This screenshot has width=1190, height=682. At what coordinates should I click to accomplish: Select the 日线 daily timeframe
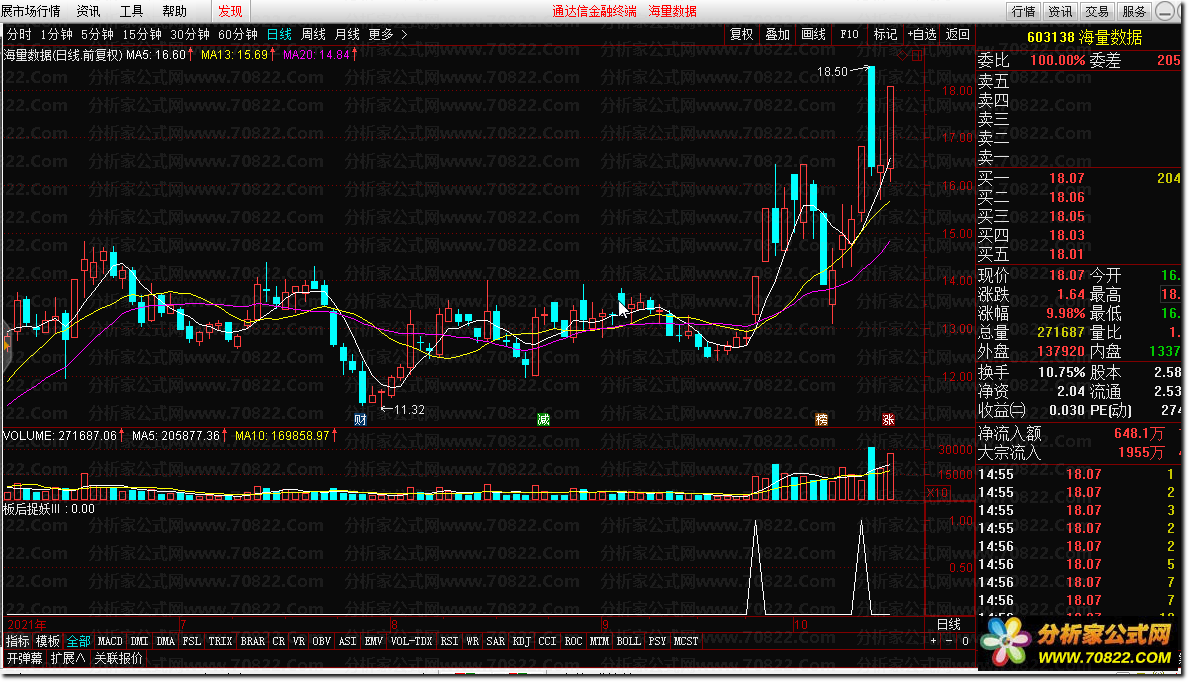[279, 34]
